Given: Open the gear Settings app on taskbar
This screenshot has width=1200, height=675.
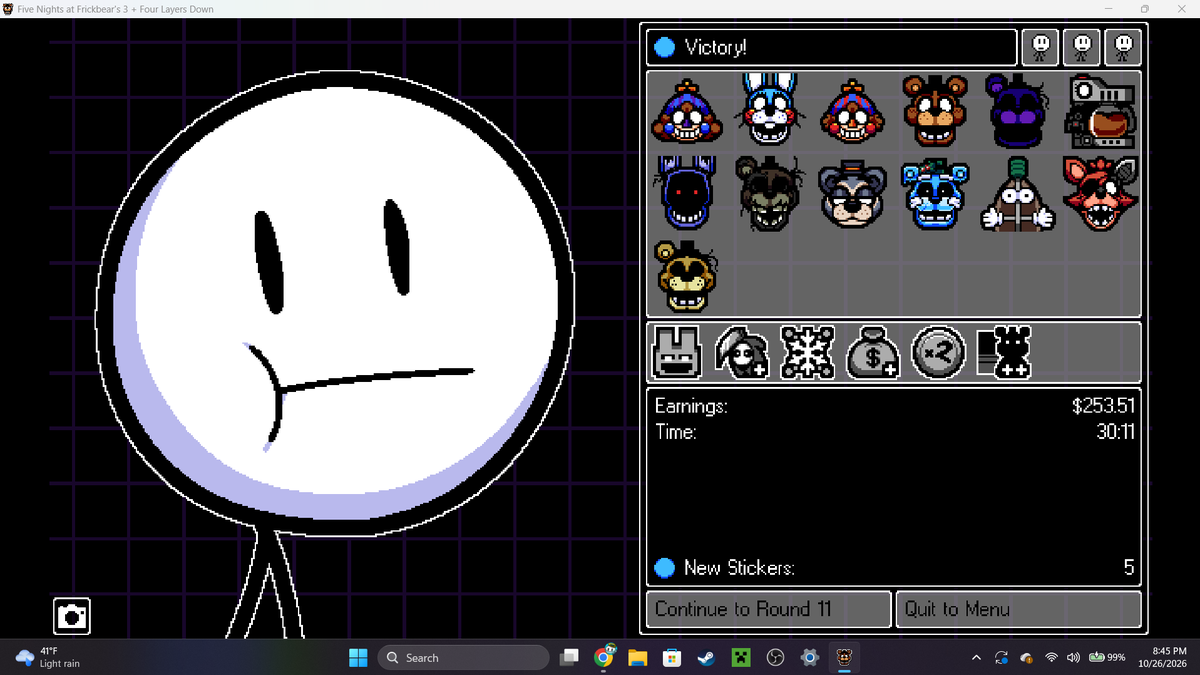Looking at the screenshot, I should tap(810, 657).
